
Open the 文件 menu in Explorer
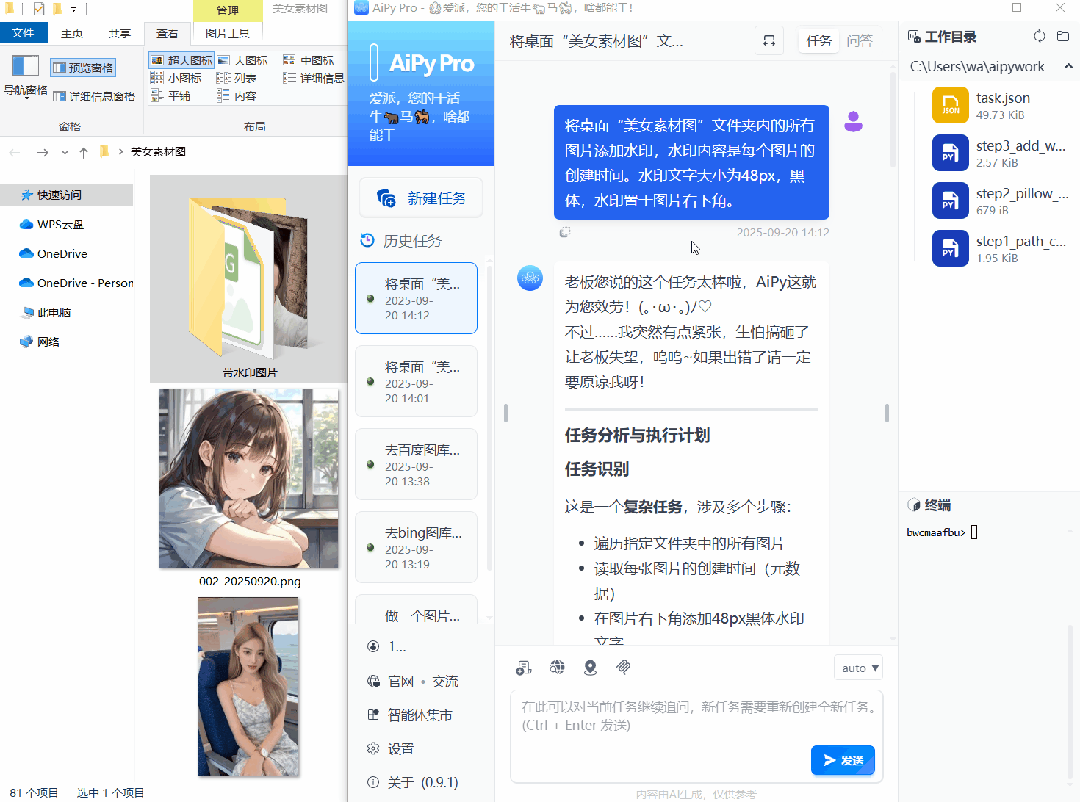pyautogui.click(x=25, y=31)
